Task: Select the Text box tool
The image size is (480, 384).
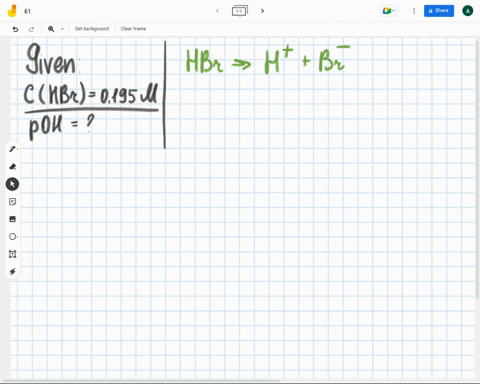Action: pos(13,254)
